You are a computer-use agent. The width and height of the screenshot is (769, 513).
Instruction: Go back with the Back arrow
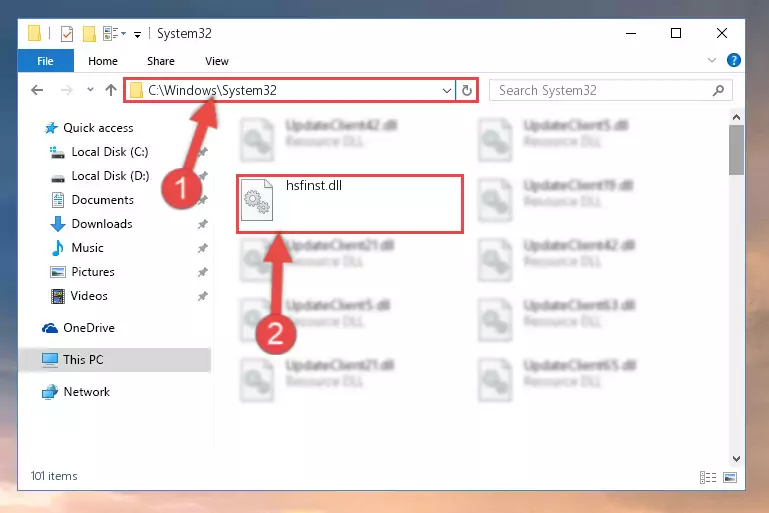tap(37, 90)
